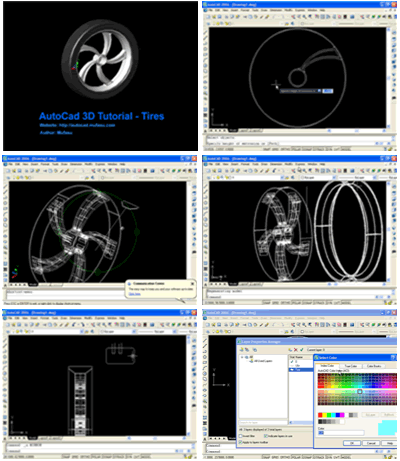Toggle SNAP in the Layer Manager window's status bar
400x461 pixels.
pyautogui.click(x=267, y=457)
